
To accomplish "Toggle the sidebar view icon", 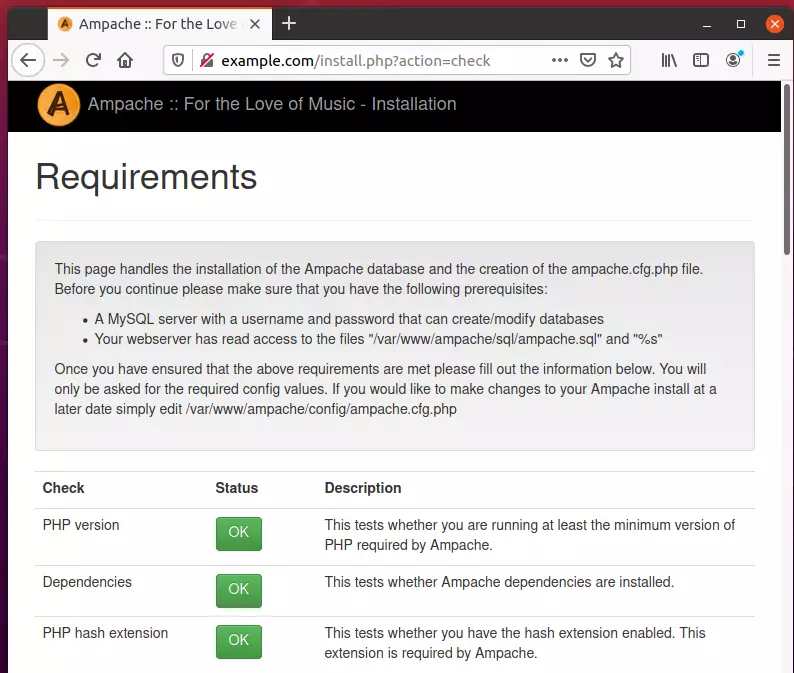I will tap(701, 60).
